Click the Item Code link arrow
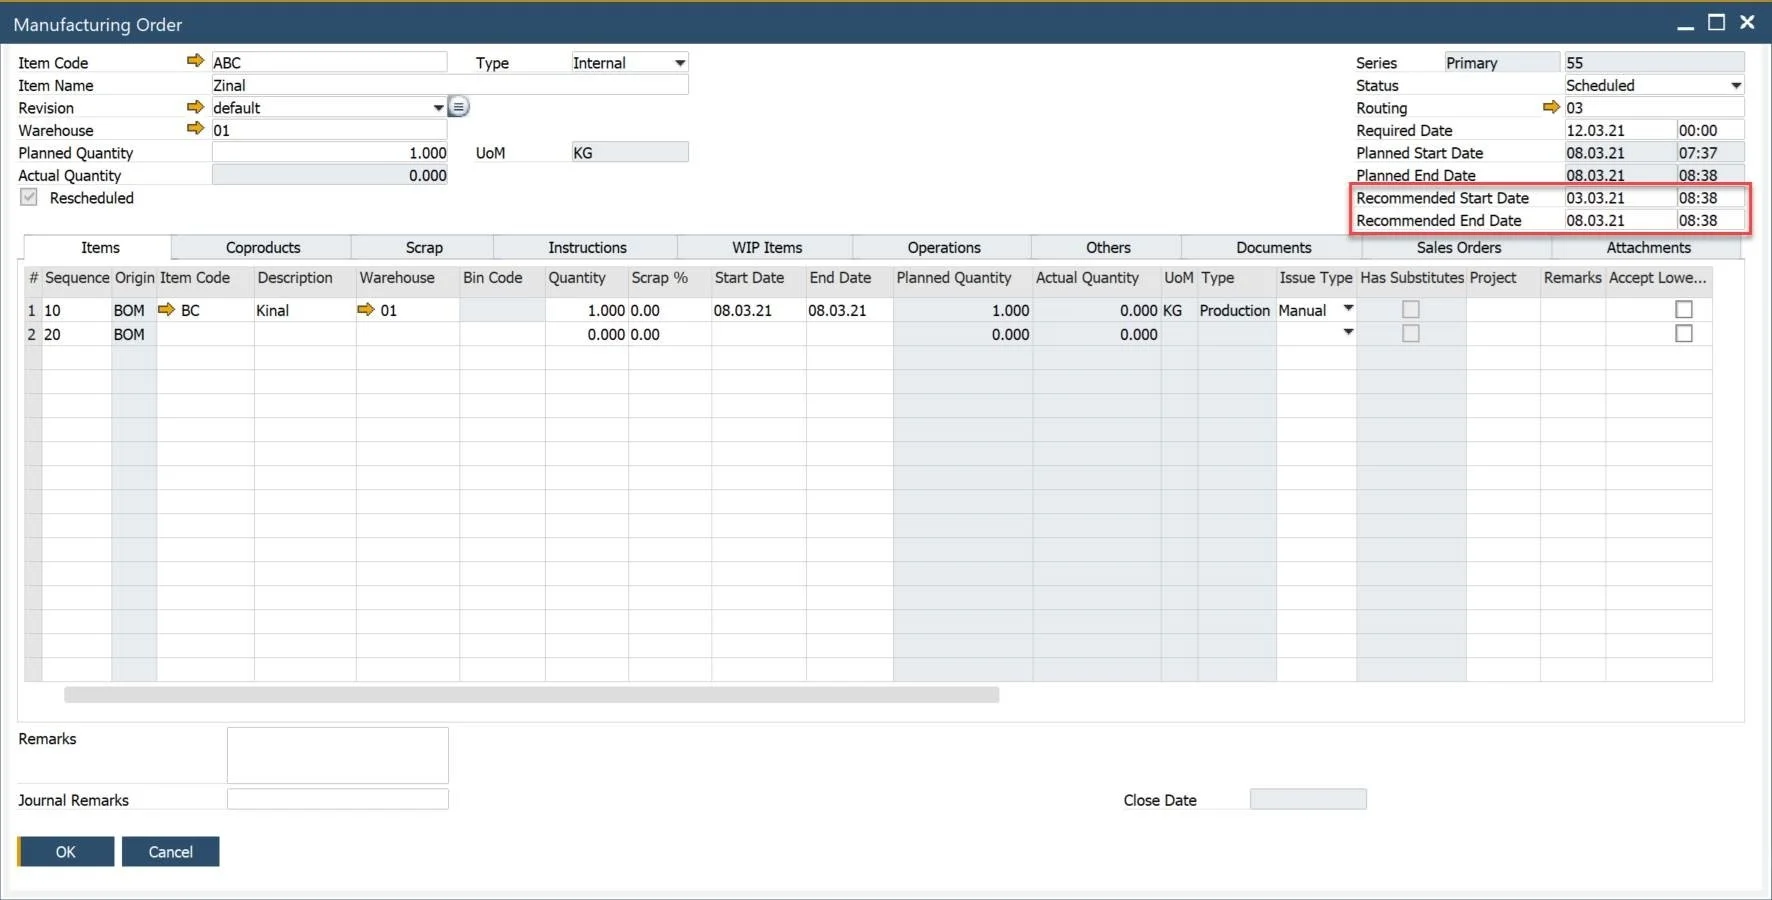The image size is (1772, 900). tap(195, 61)
